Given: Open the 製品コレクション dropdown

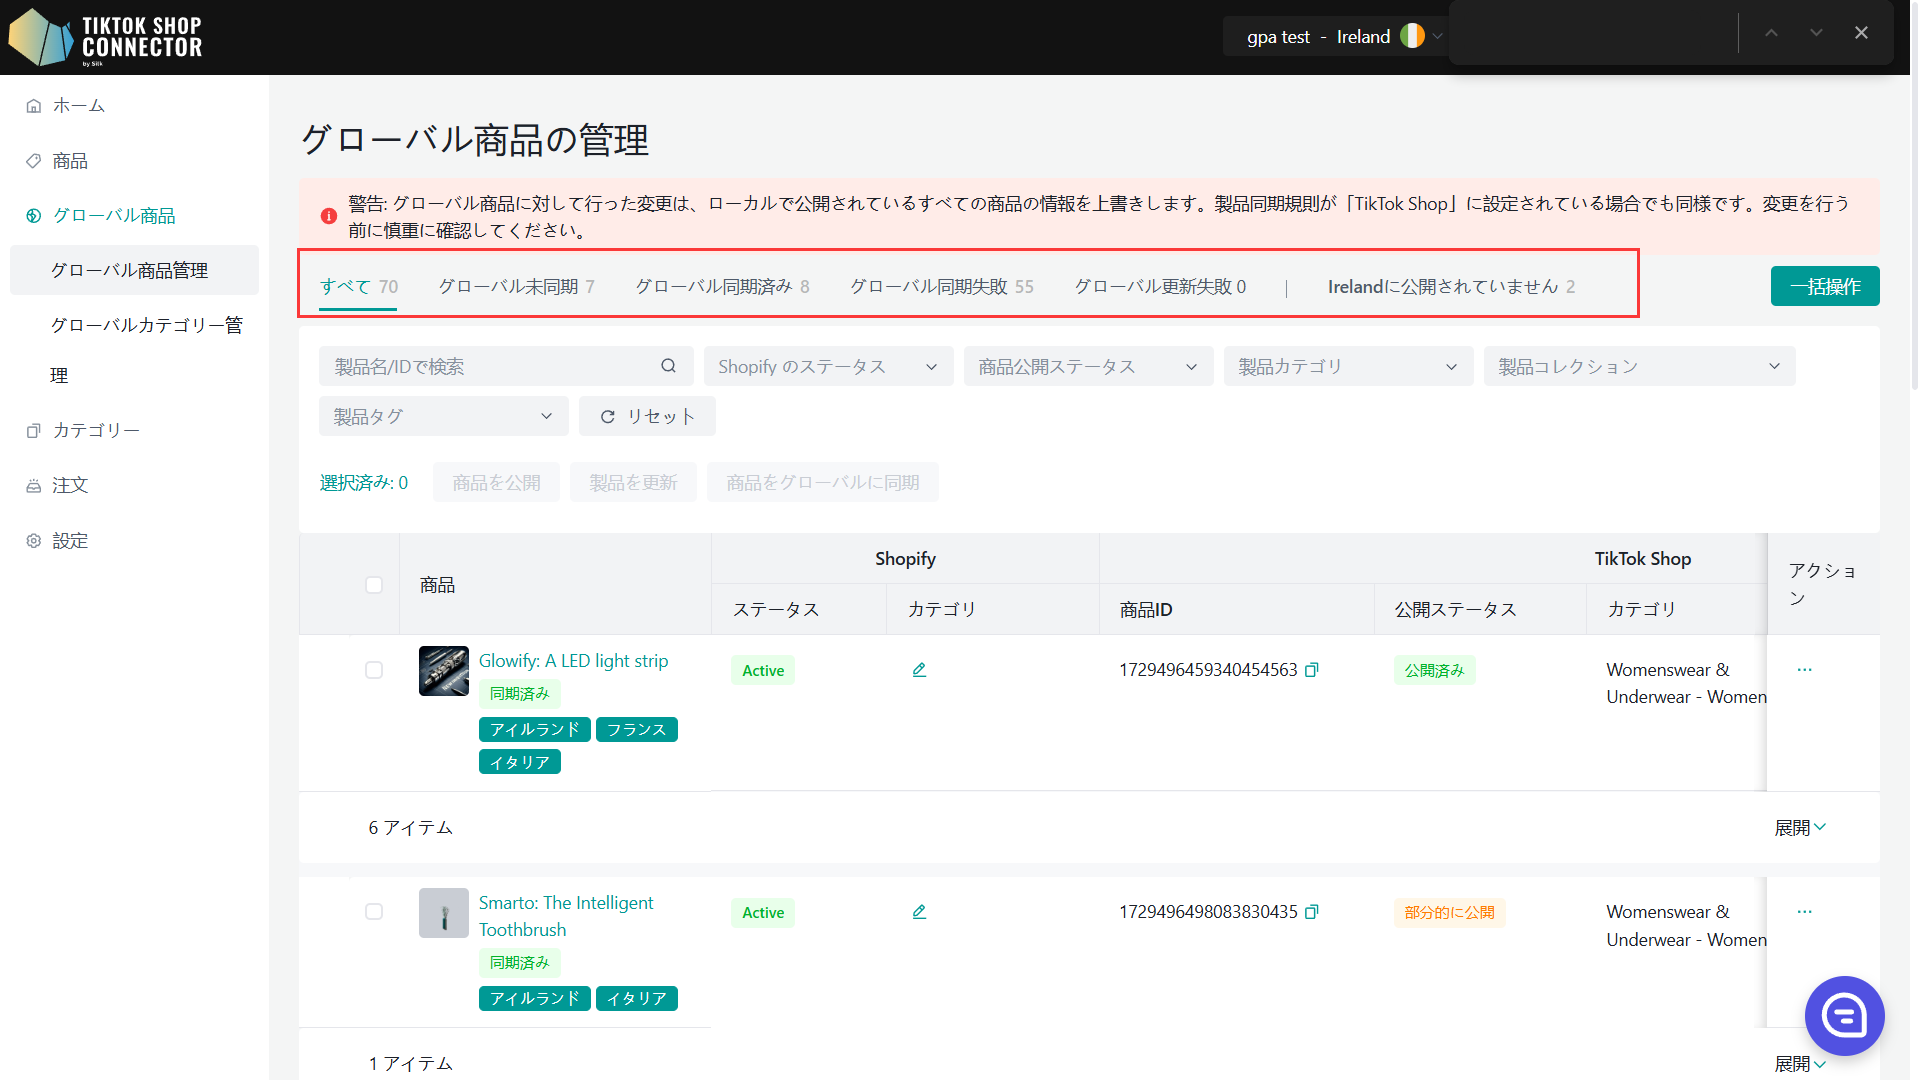Looking at the screenshot, I should coord(1639,366).
